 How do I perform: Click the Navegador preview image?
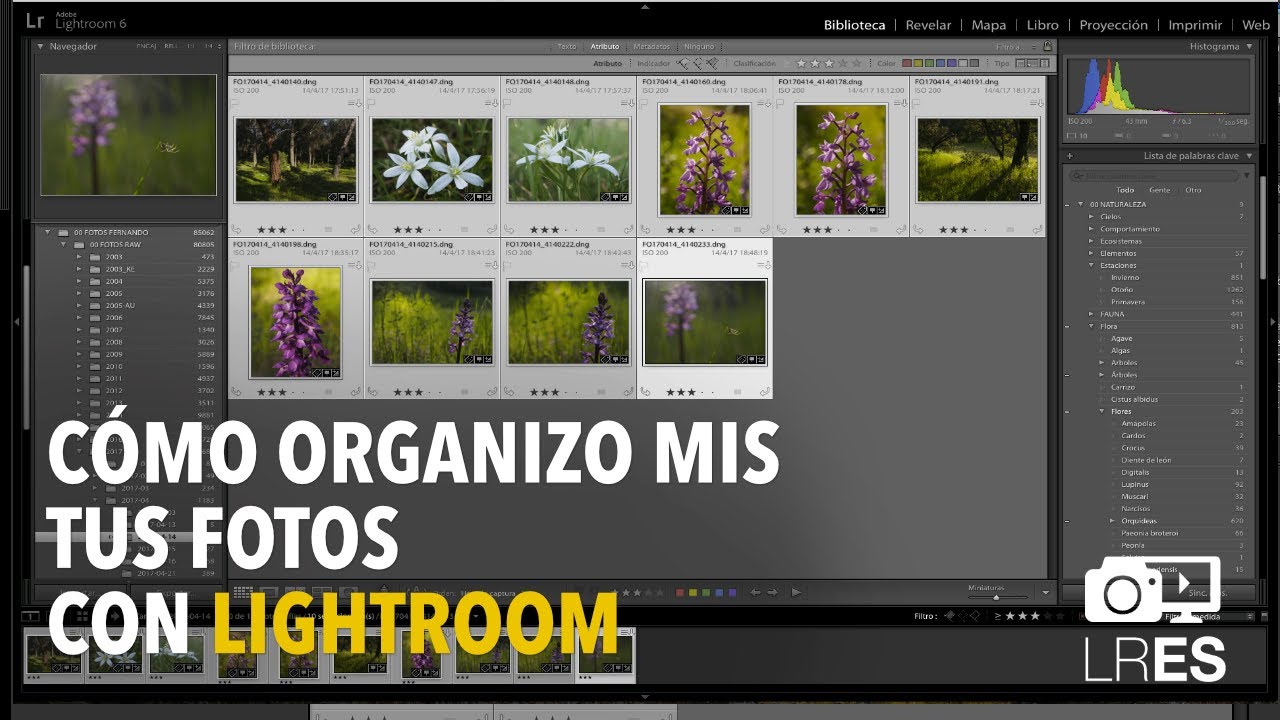pos(128,135)
